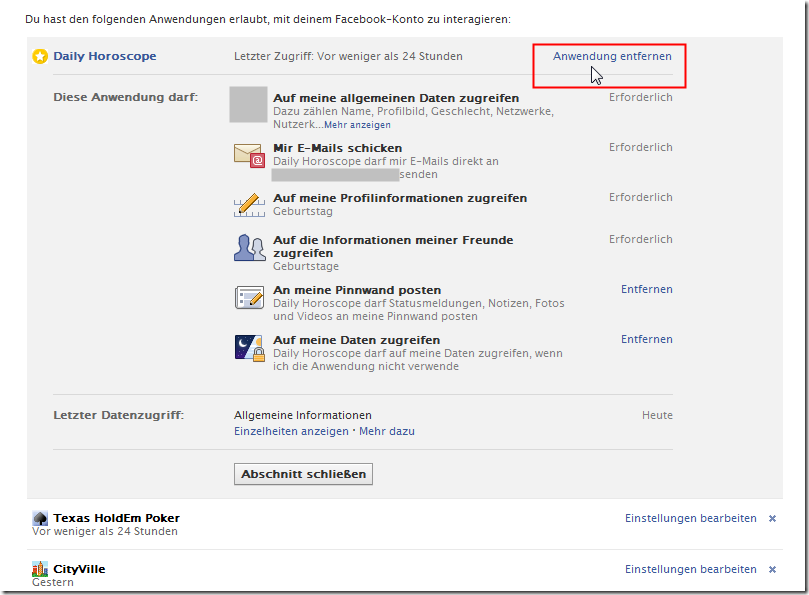Click the 'Diese Anwendung darf:' label
Viewport: 809px width, 595px height.
(x=126, y=97)
